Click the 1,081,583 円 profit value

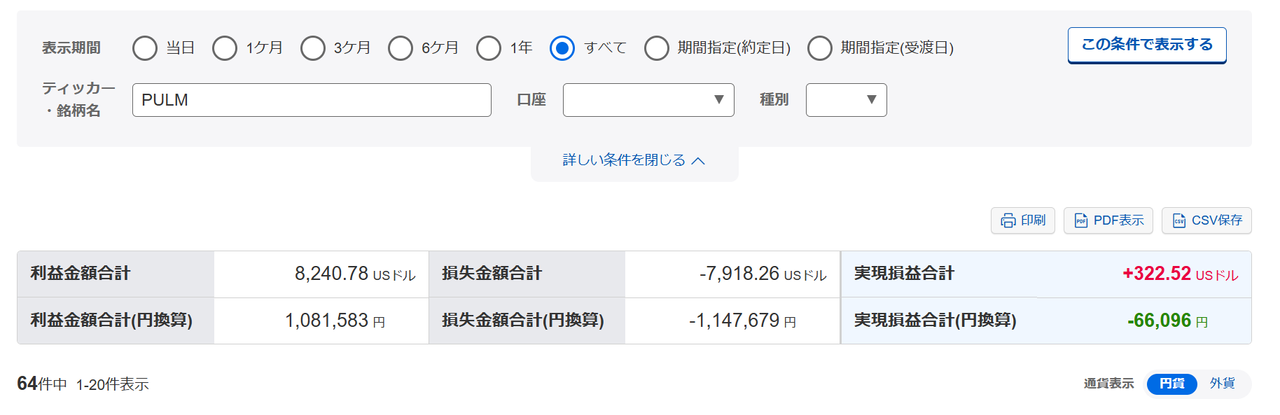coord(335,321)
